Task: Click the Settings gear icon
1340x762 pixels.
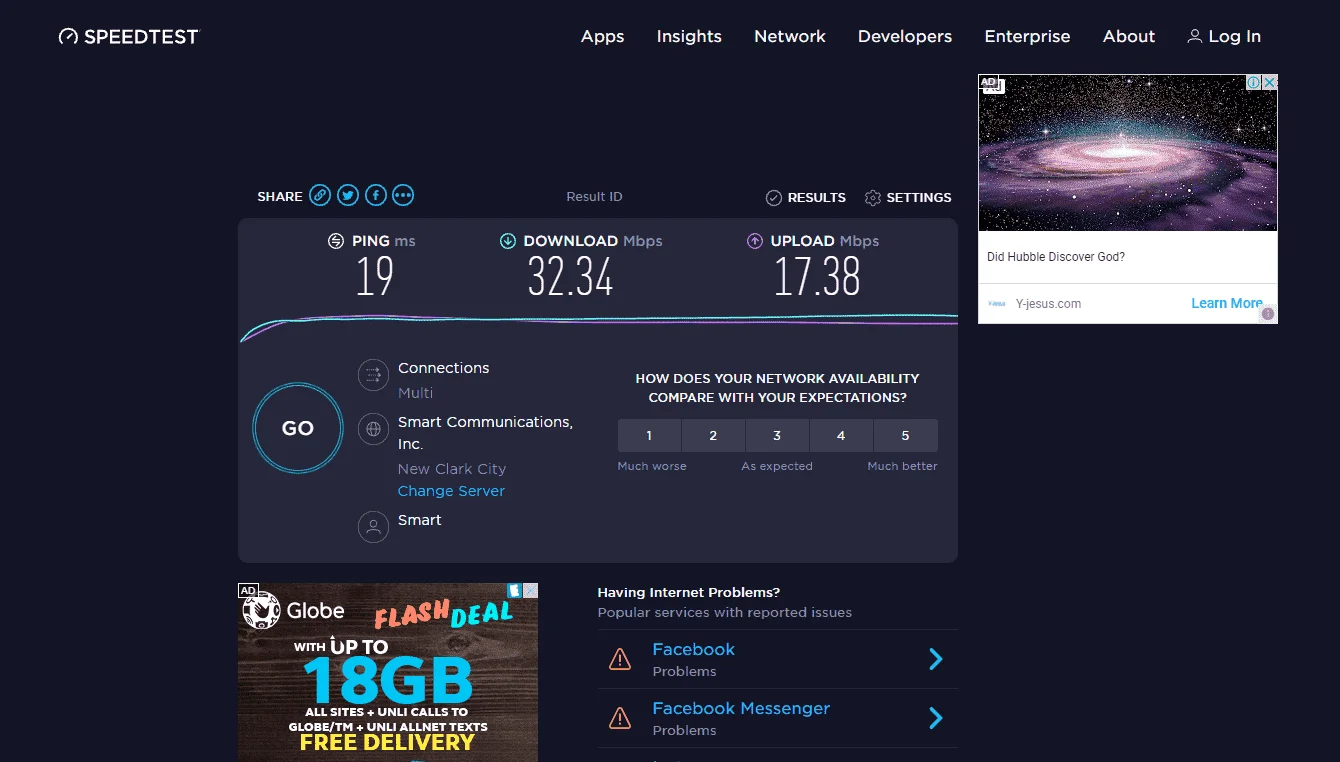Action: pyautogui.click(x=872, y=198)
